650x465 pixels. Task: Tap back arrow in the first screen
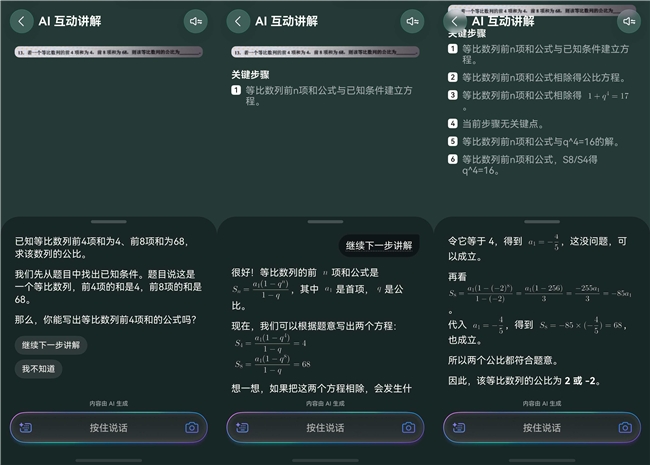[x=22, y=21]
